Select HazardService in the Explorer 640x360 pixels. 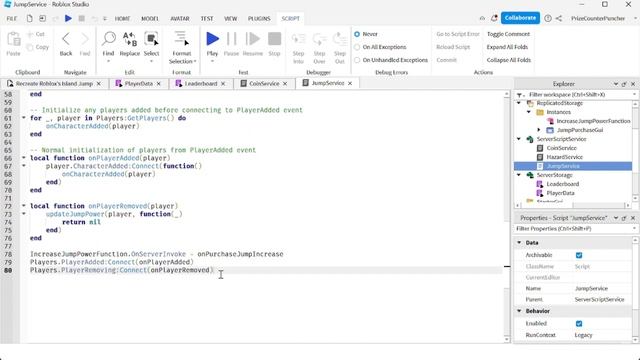click(x=564, y=157)
